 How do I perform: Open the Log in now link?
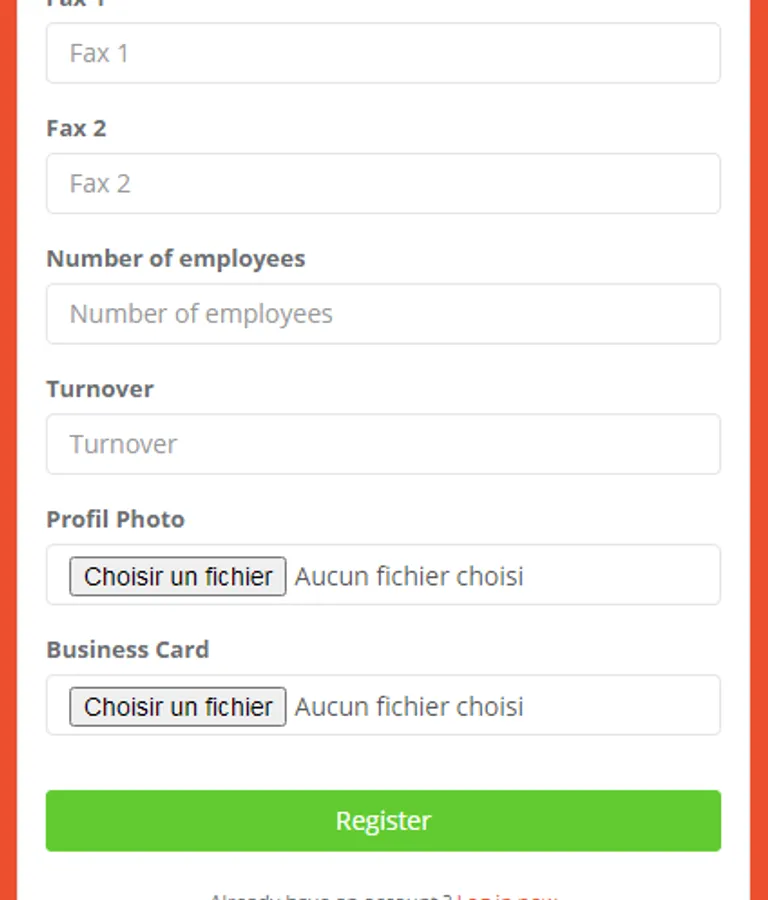(x=507, y=896)
